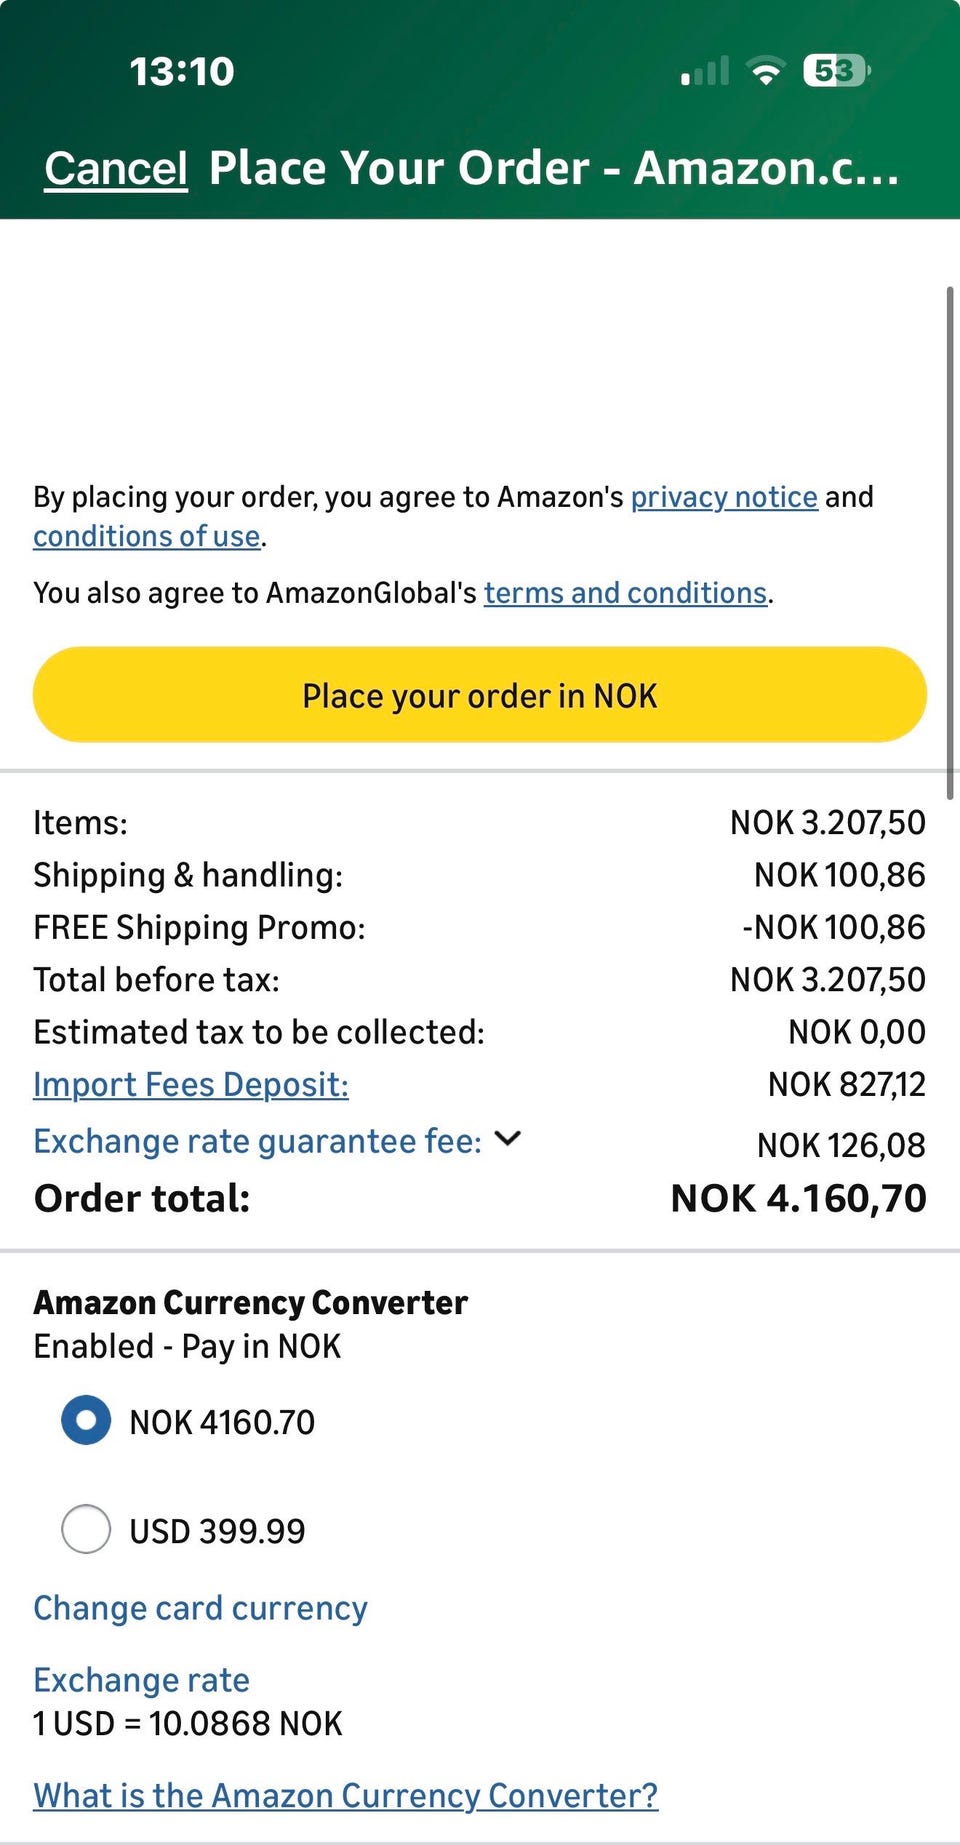This screenshot has height=1845, width=960.
Task: Tap the 13:10 clock in status bar
Action: (x=181, y=71)
